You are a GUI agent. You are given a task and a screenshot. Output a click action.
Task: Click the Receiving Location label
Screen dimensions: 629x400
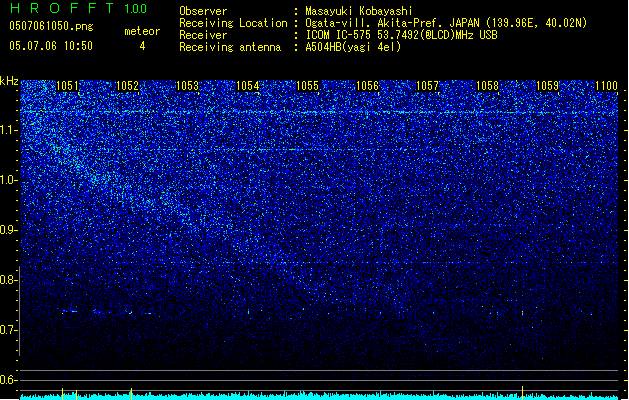click(233, 23)
